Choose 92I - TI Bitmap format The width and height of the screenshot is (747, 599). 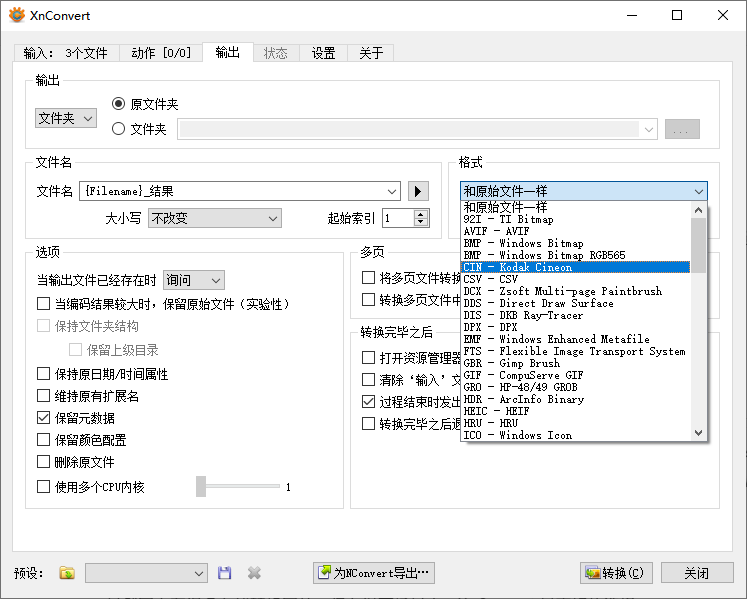pos(575,219)
